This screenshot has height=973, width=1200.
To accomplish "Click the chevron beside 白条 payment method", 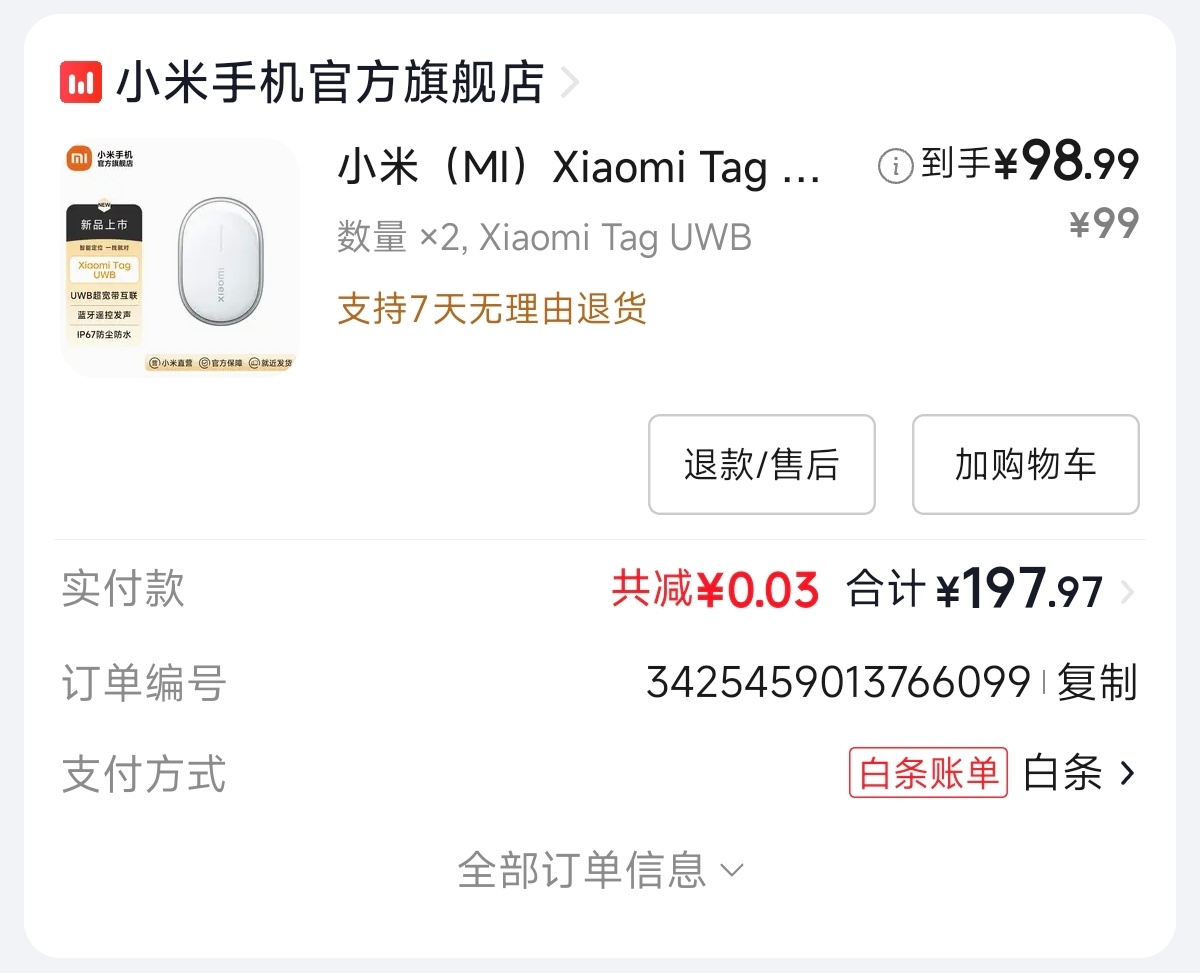I will [x=1128, y=773].
